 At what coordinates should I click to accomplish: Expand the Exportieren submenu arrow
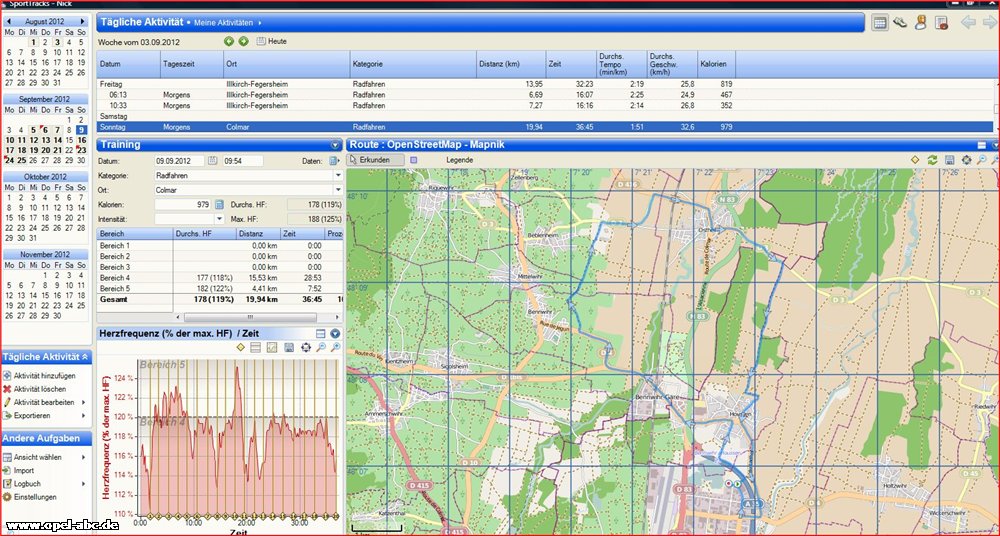coord(84,416)
